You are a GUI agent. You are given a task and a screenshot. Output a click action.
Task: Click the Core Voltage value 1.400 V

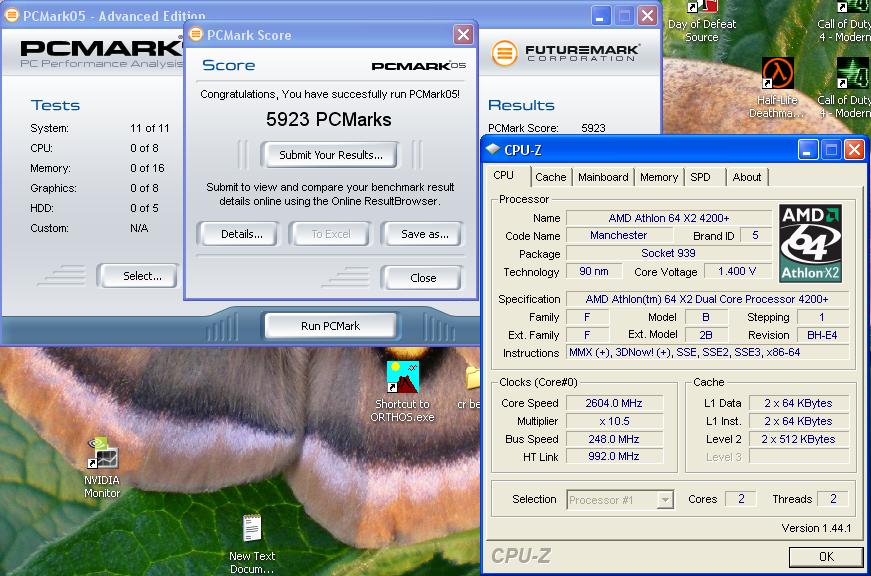(x=737, y=271)
